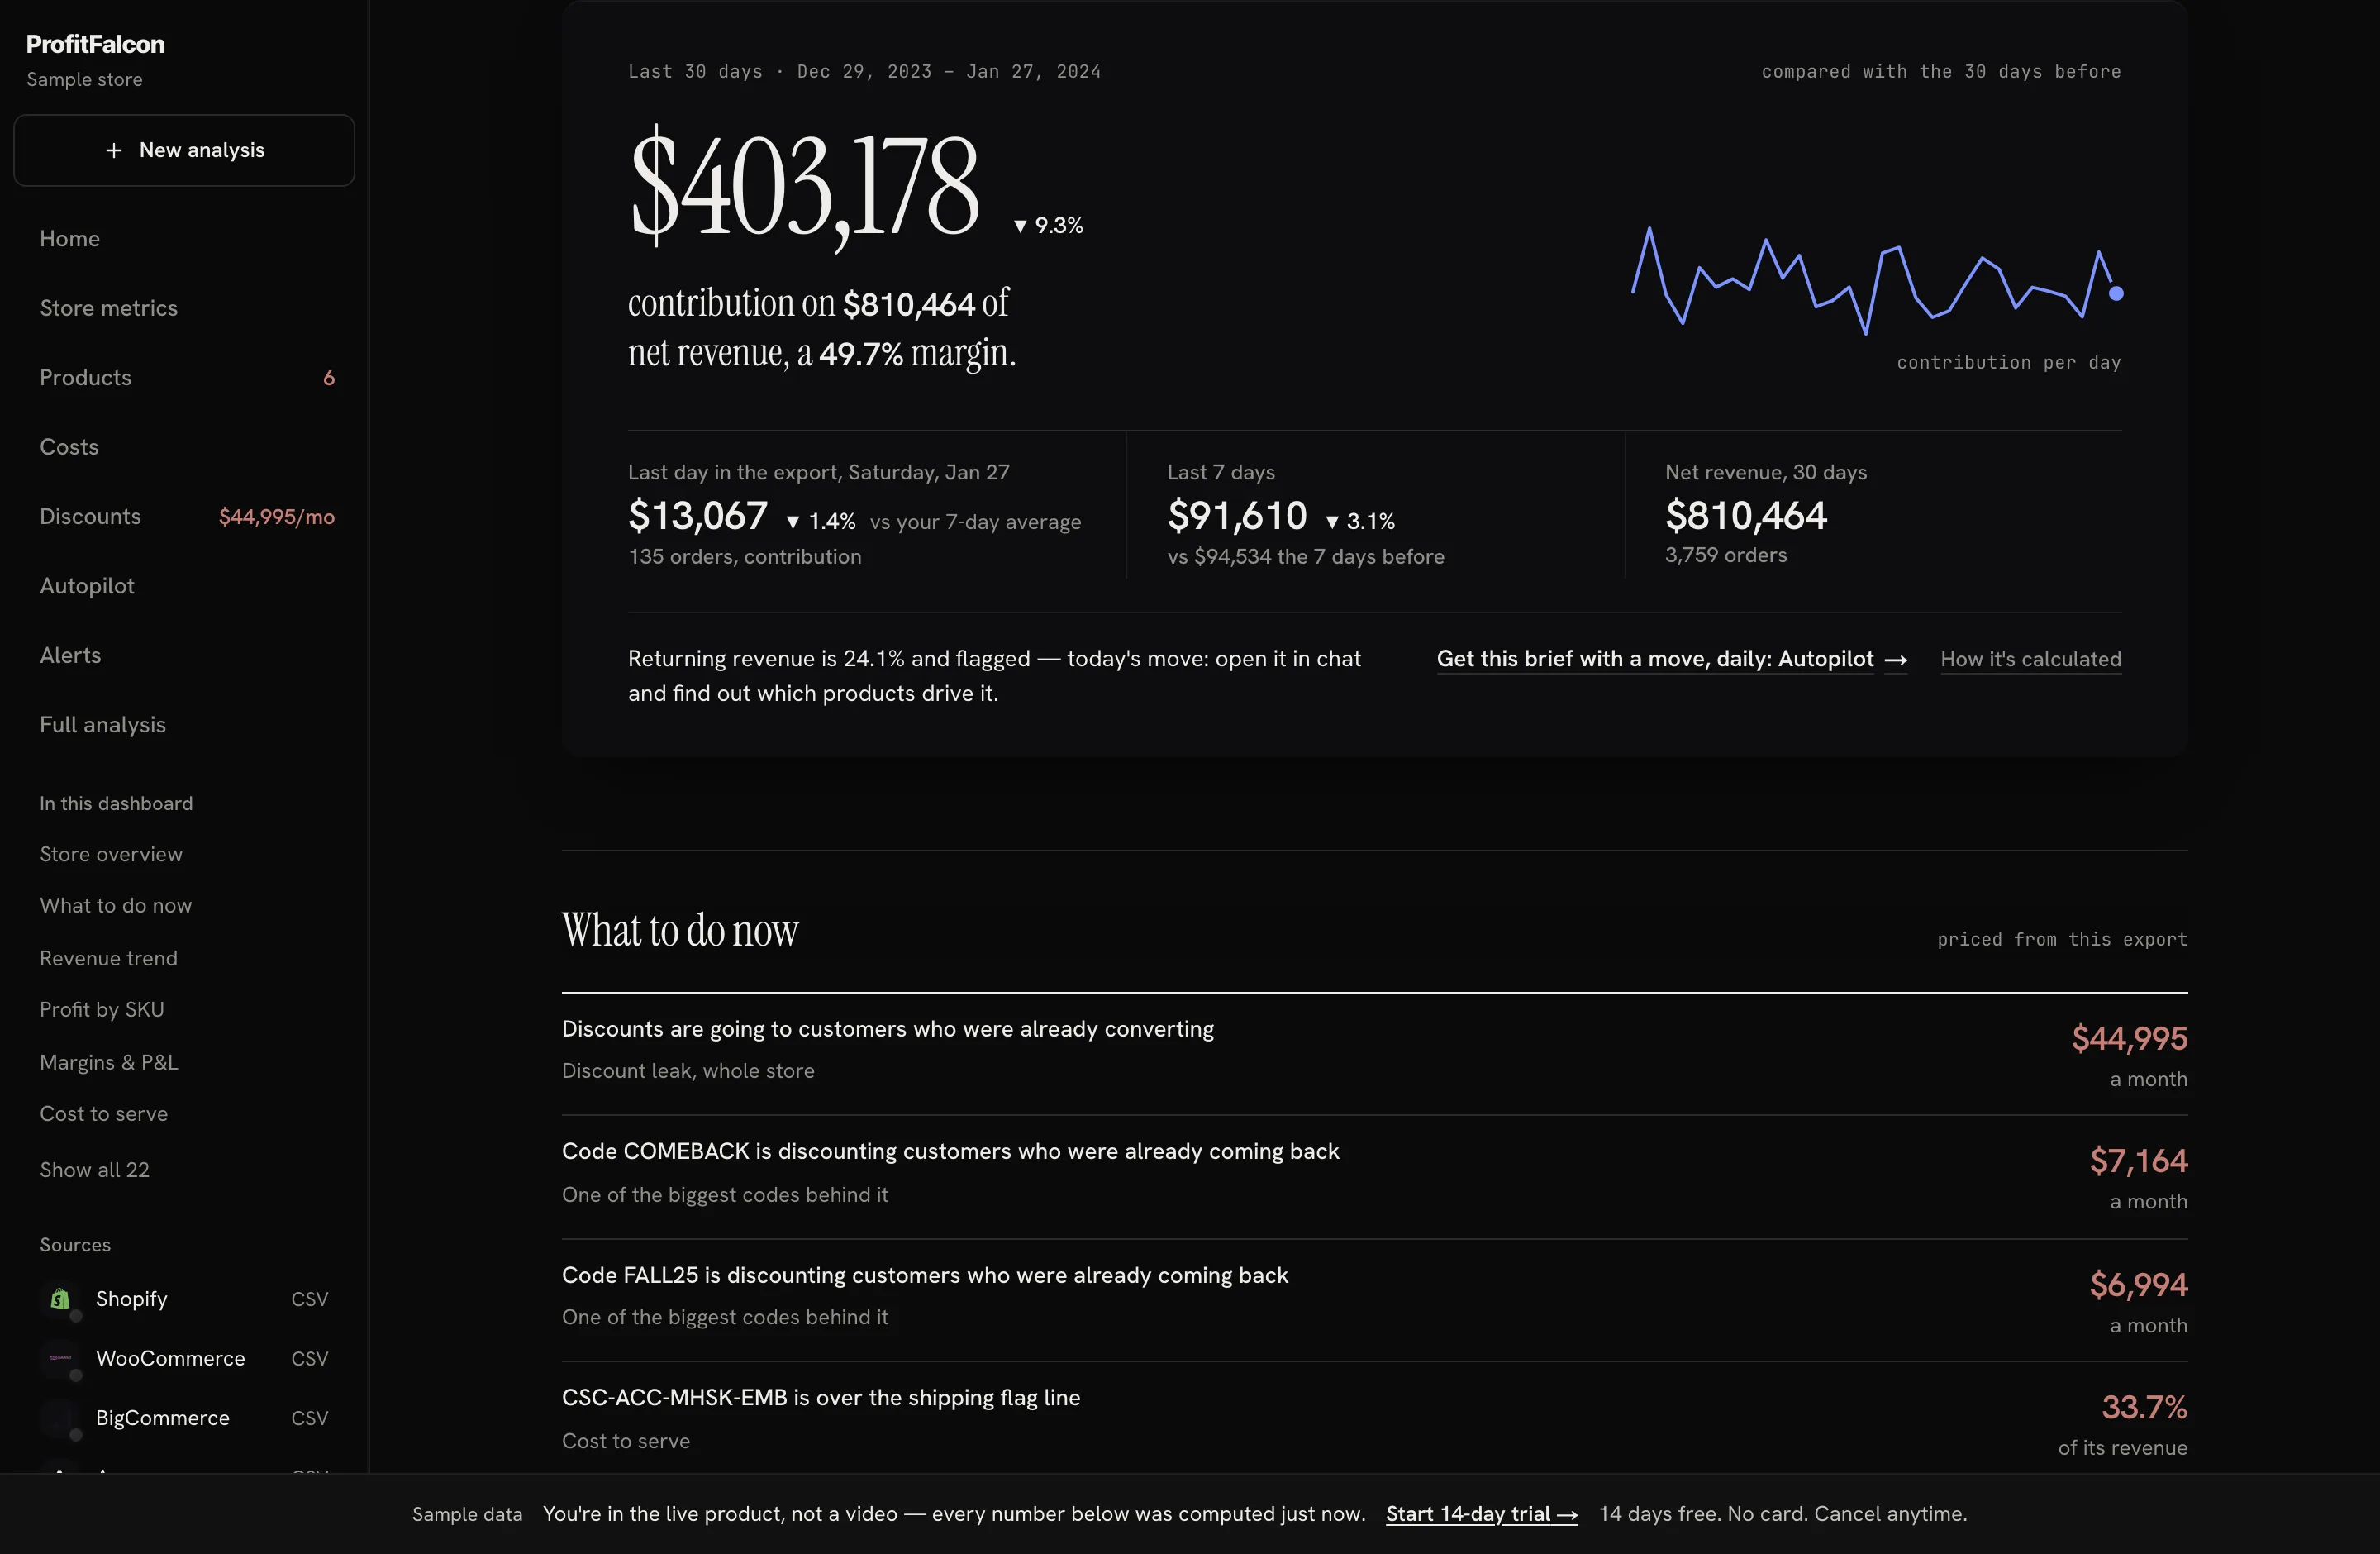Click the Shopify logo icon in Sources
Image resolution: width=2380 pixels, height=1554 pixels.
coord(60,1298)
